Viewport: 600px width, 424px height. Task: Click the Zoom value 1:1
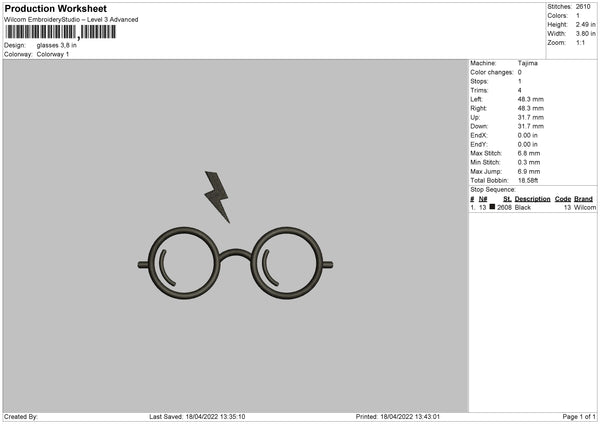click(580, 42)
